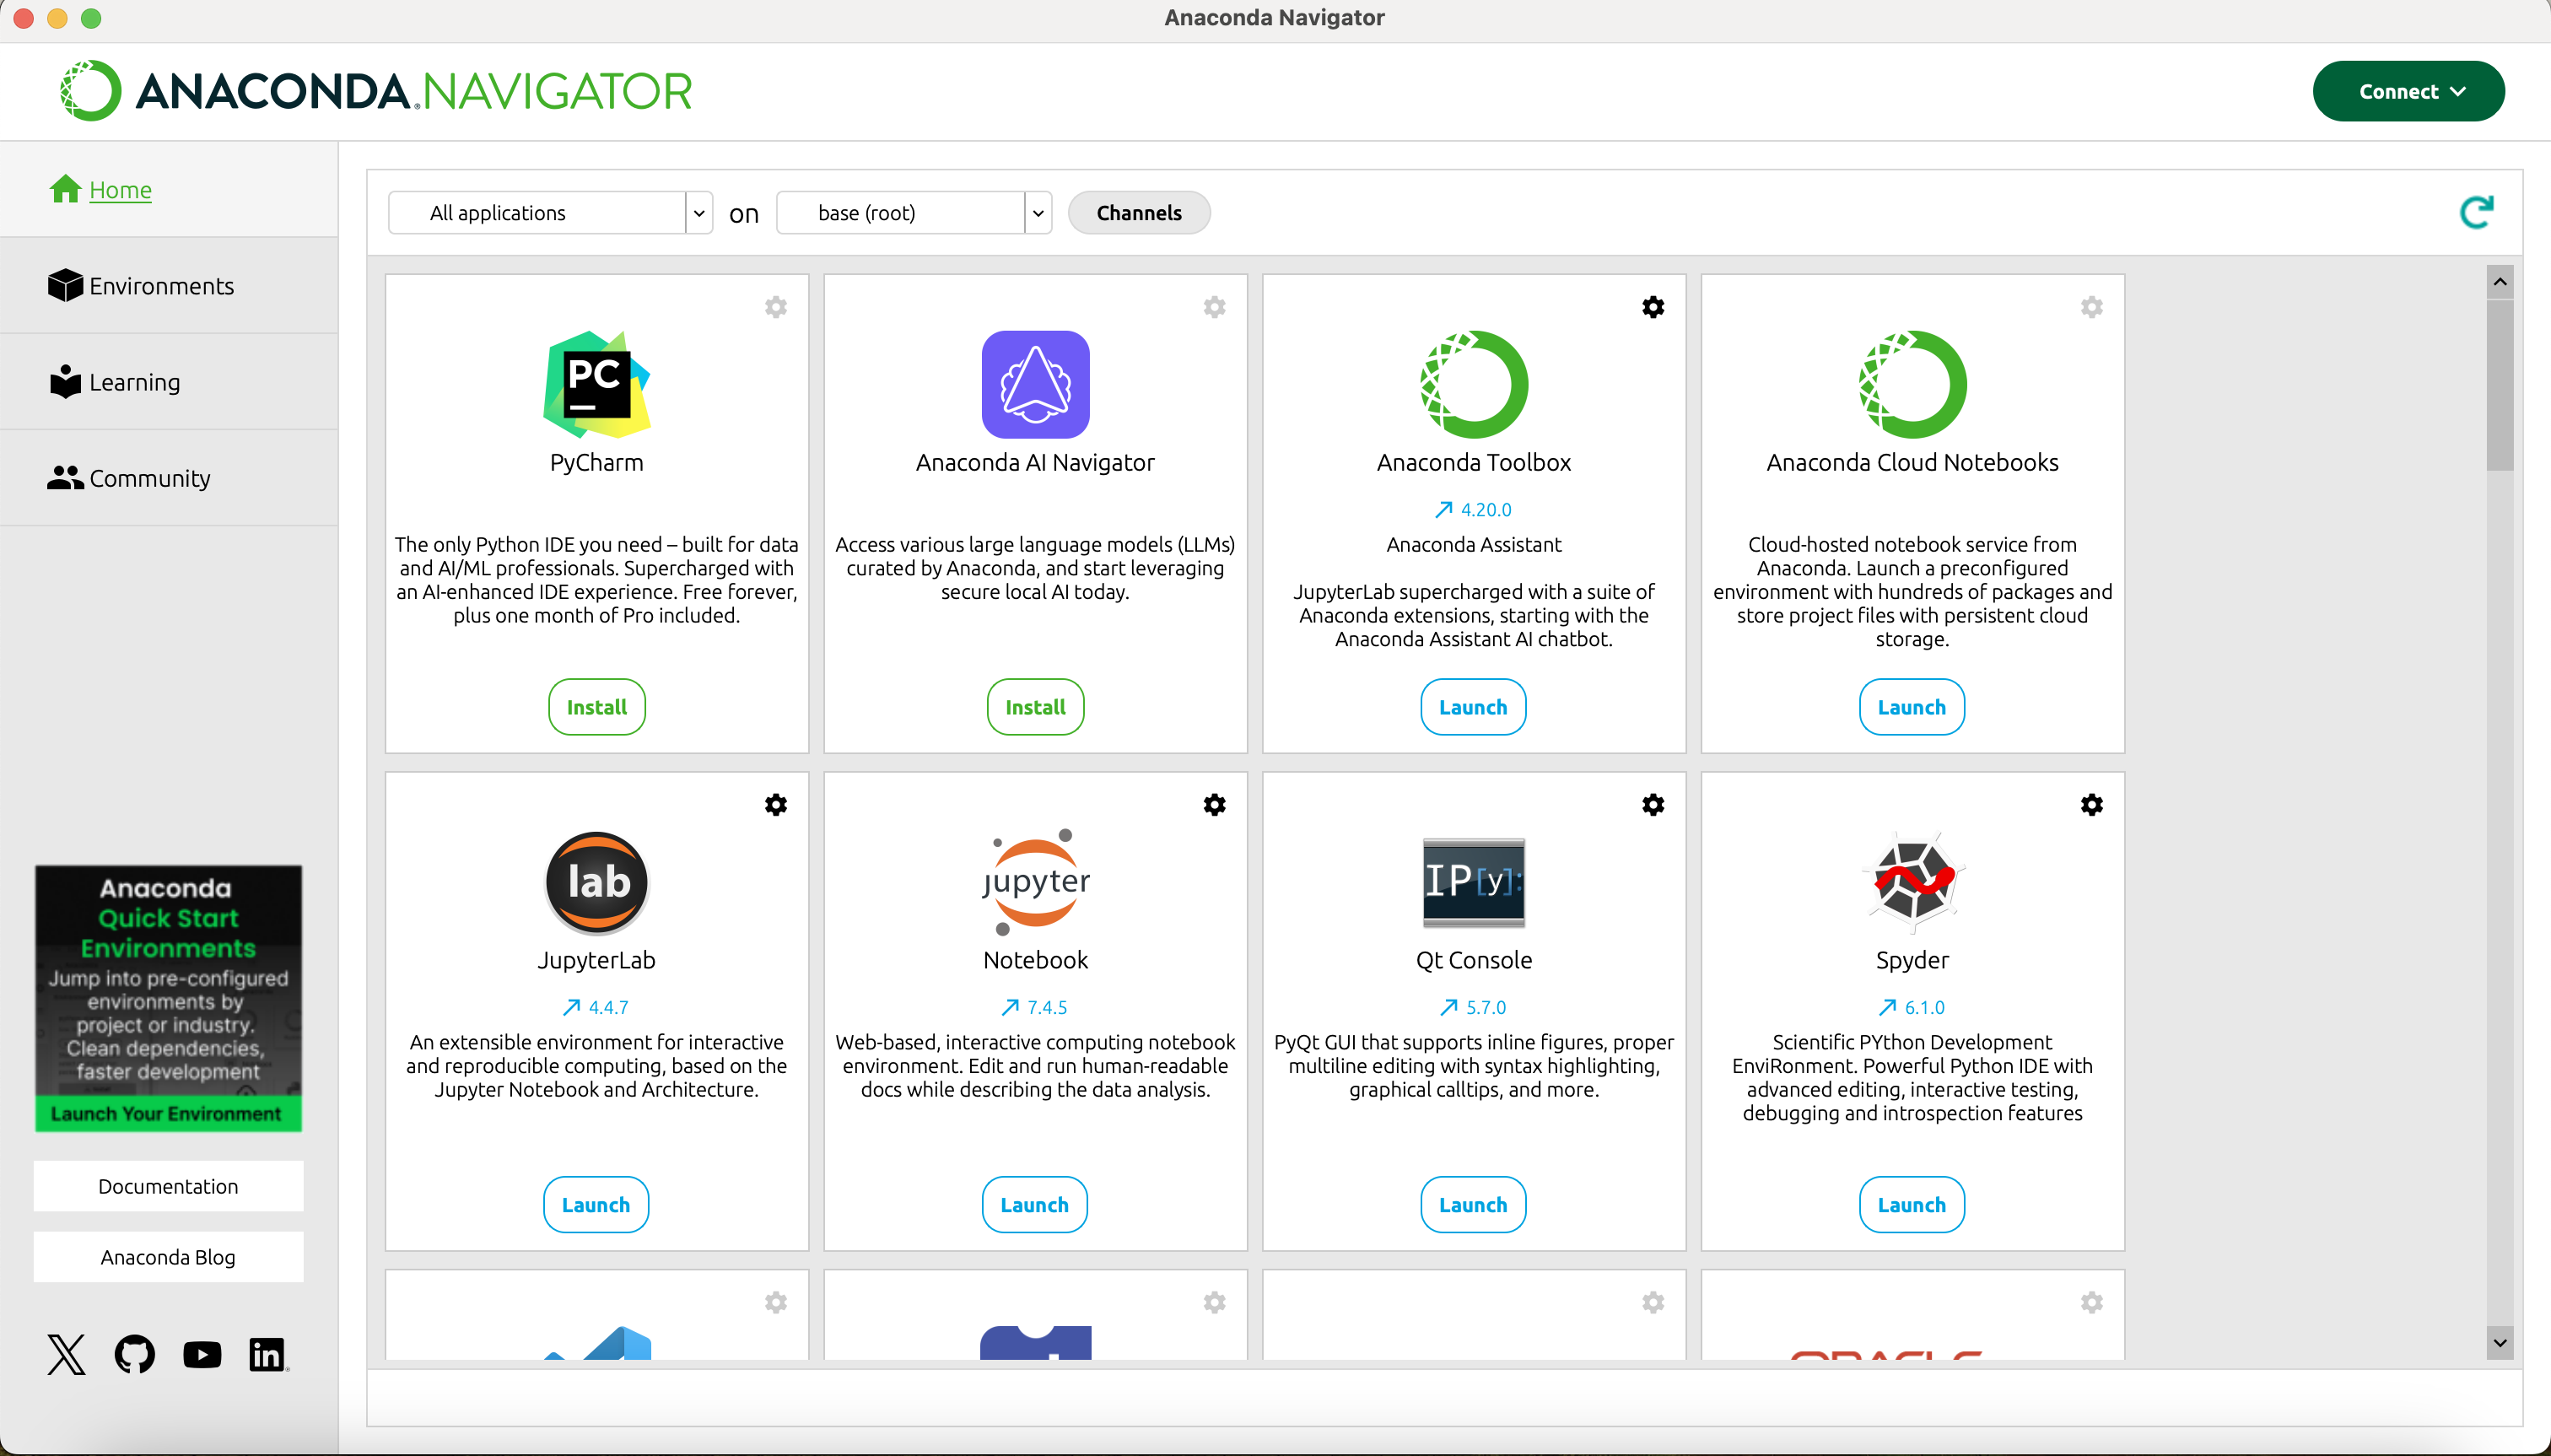Open the Spyder tile gear options
Screen dimensions: 2551x1456
[2091, 805]
